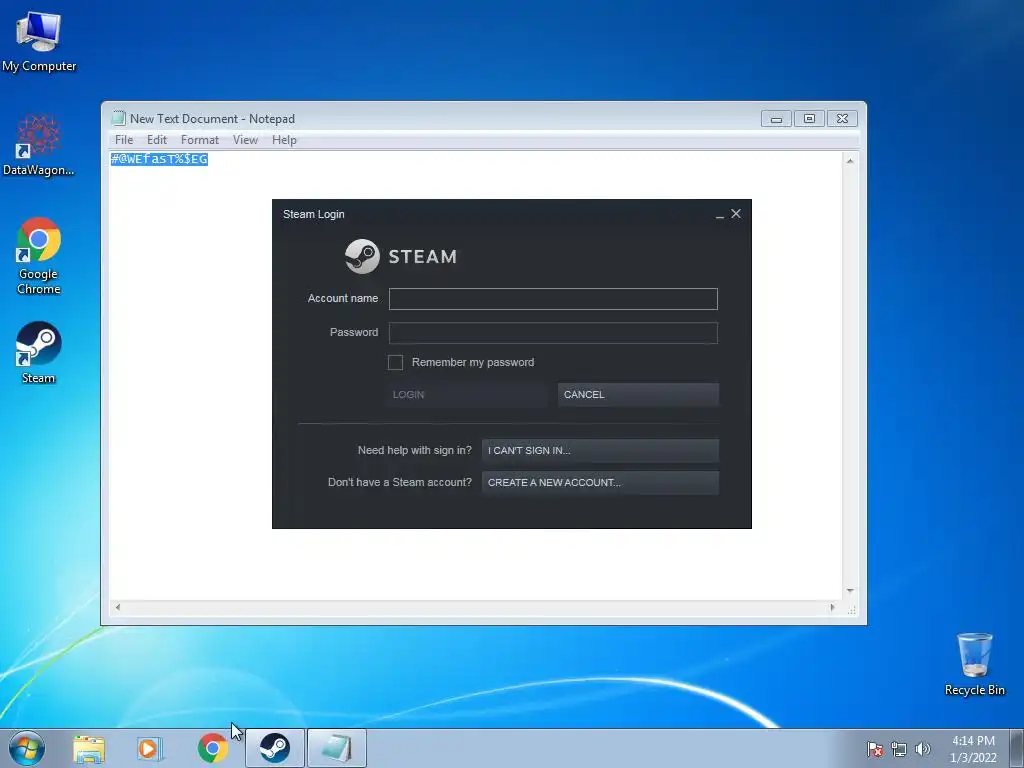Open the Recycle Bin
This screenshot has height=768, width=1024.
coord(974,664)
